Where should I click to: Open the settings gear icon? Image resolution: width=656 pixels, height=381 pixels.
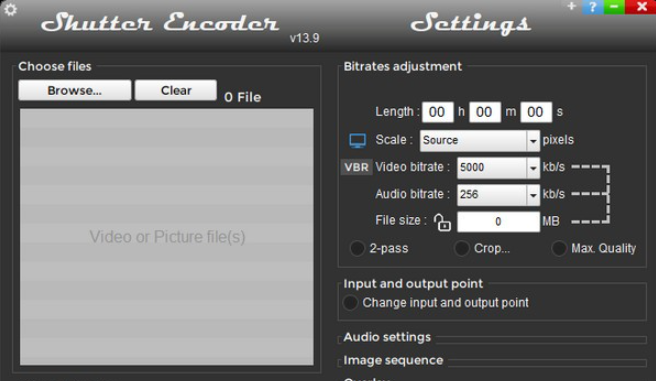coord(10,9)
